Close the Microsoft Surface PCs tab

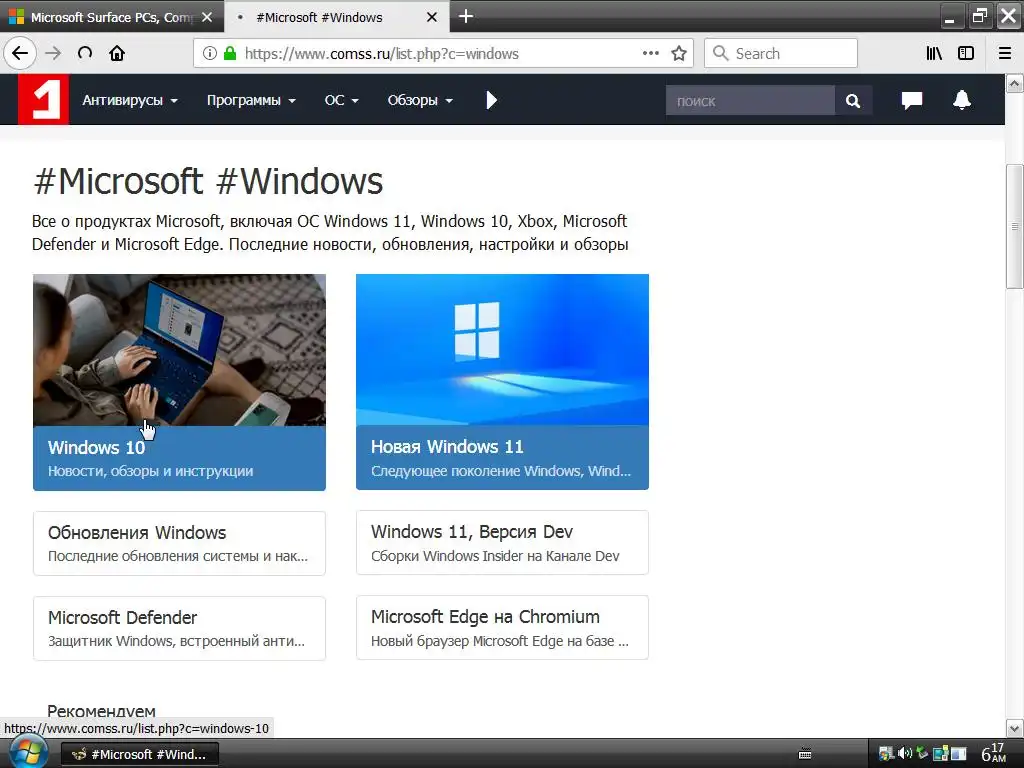point(207,17)
